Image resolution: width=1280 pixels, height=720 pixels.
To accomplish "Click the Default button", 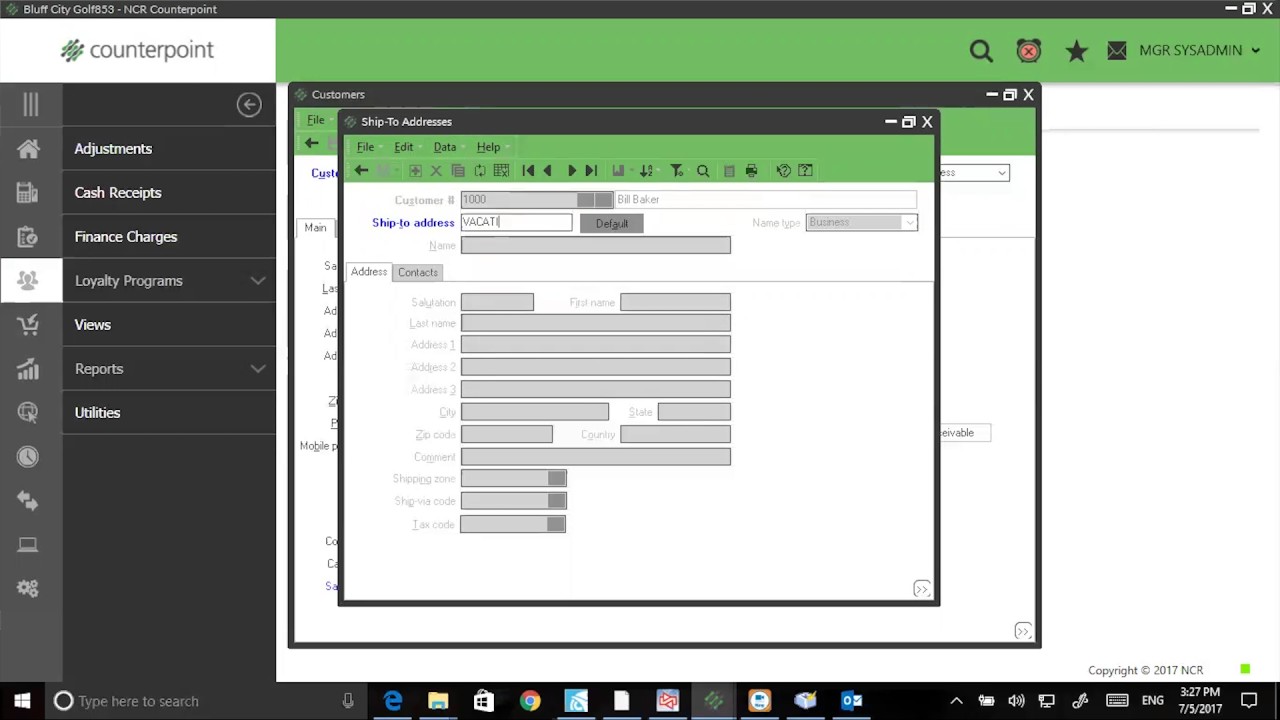I will (612, 223).
